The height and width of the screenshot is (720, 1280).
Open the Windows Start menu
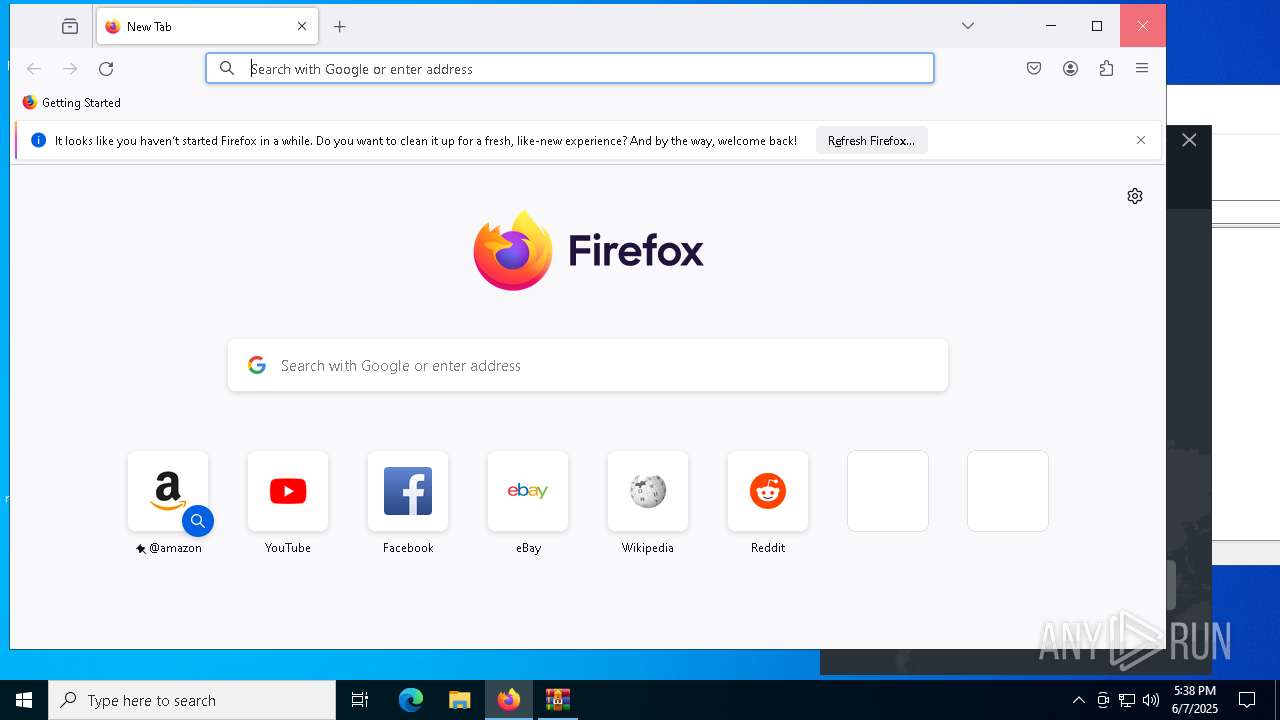24,700
